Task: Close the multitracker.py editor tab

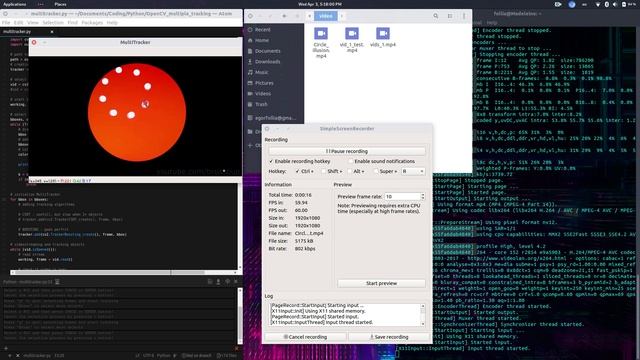Action: 52,31
